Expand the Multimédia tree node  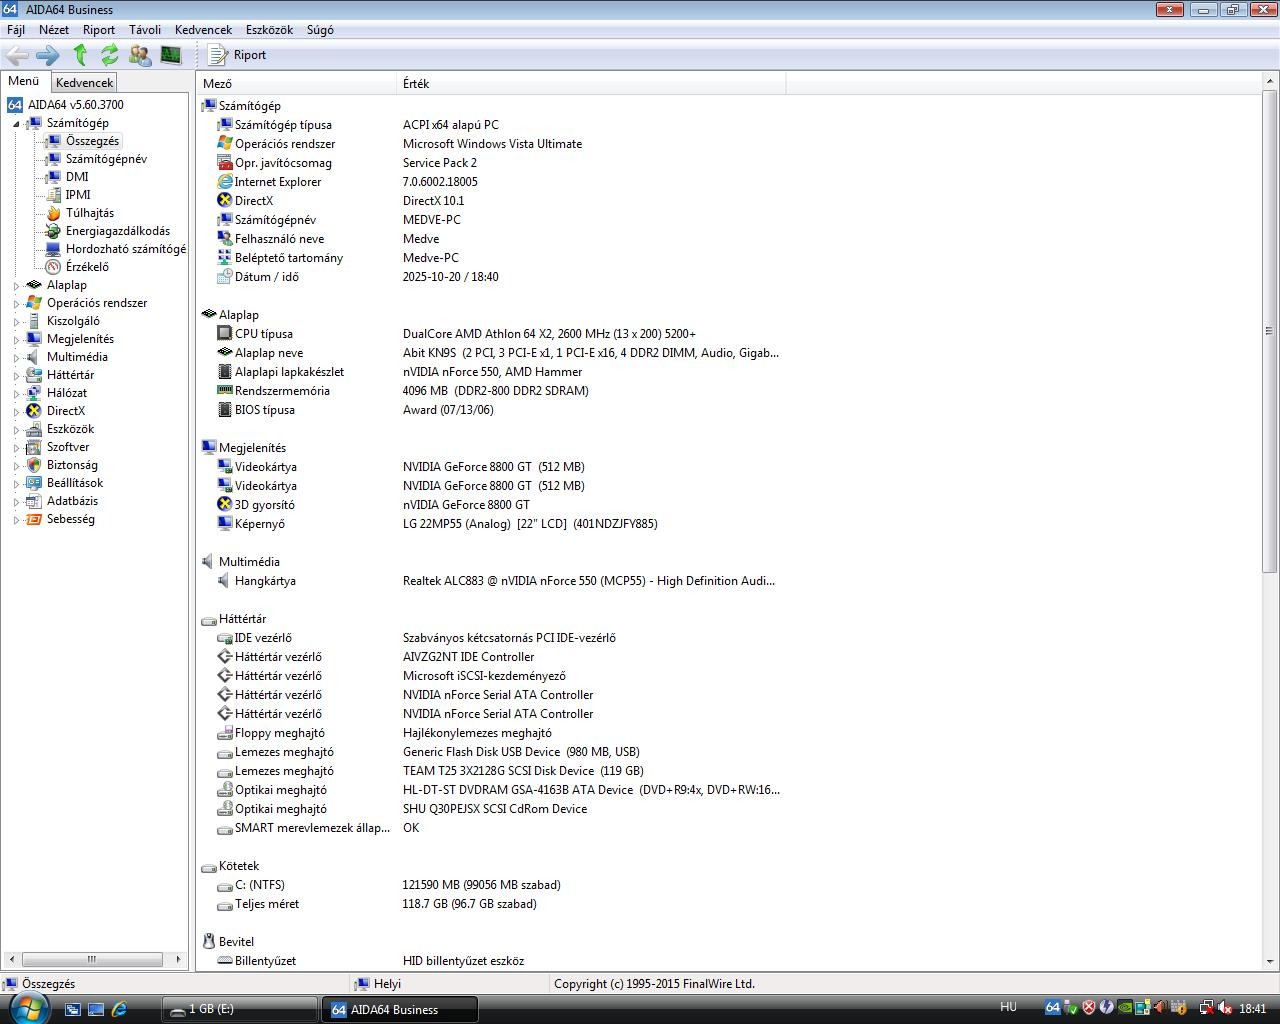[16, 357]
